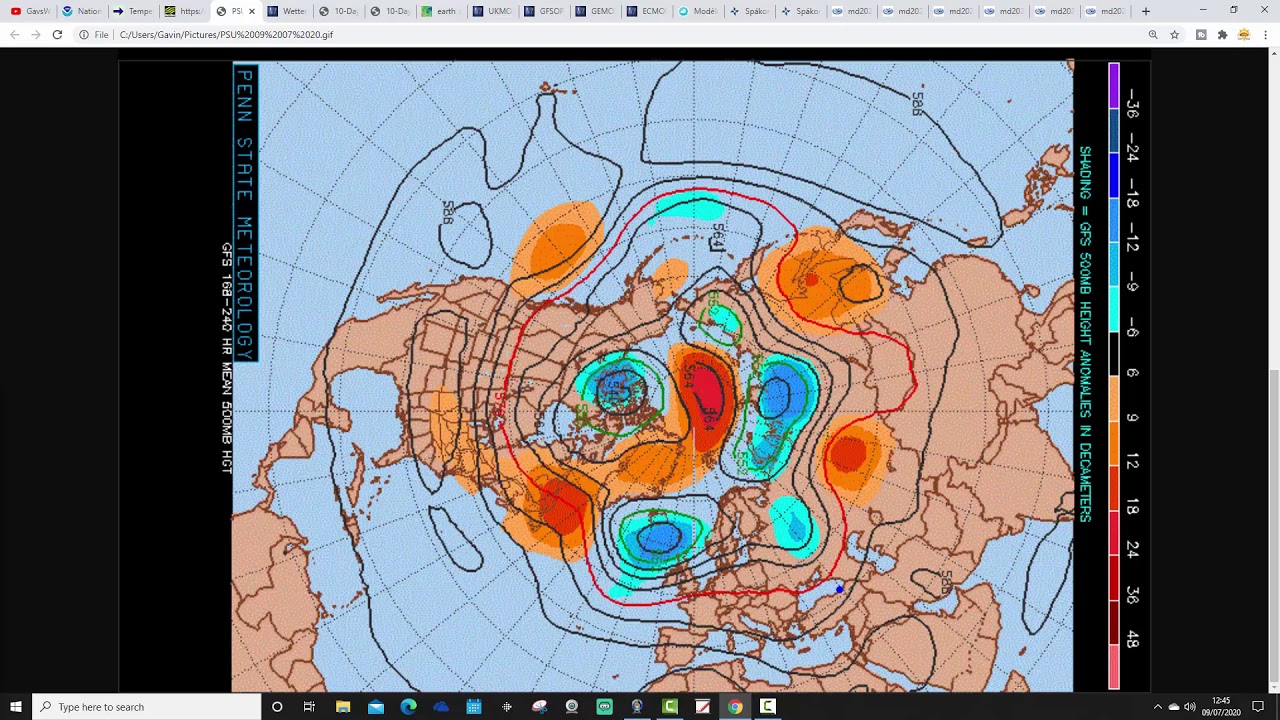Open the Windows notification center
Screen dimensions: 1280x720
tap(1258, 707)
